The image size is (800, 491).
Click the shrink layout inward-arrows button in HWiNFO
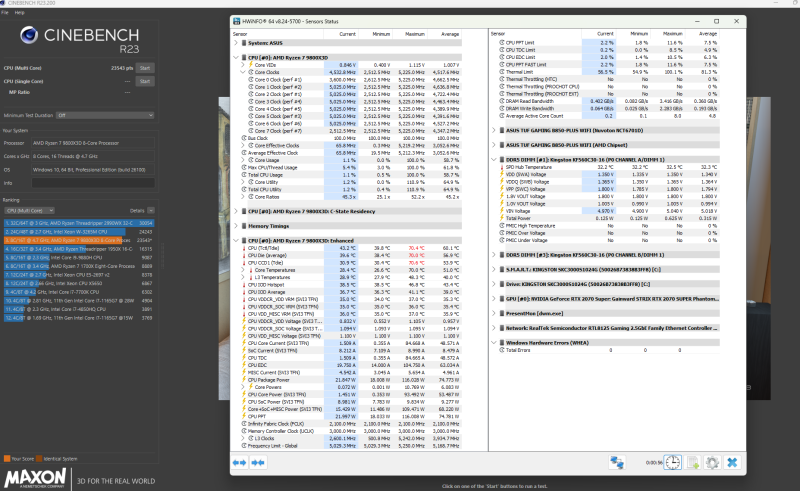coord(258,462)
